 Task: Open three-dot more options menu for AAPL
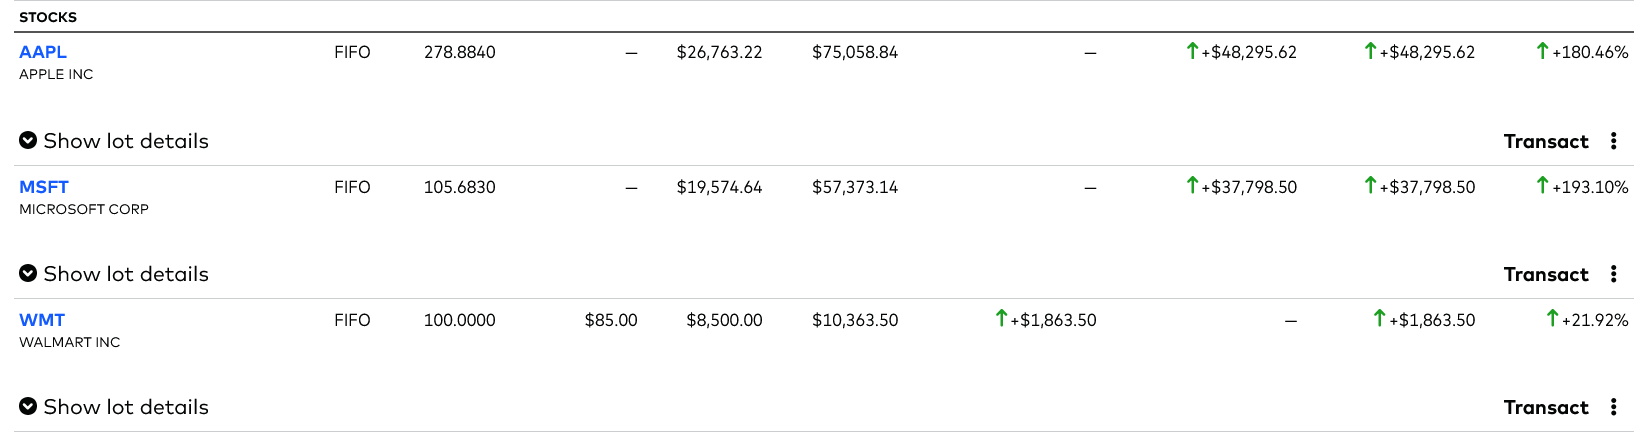click(1614, 141)
